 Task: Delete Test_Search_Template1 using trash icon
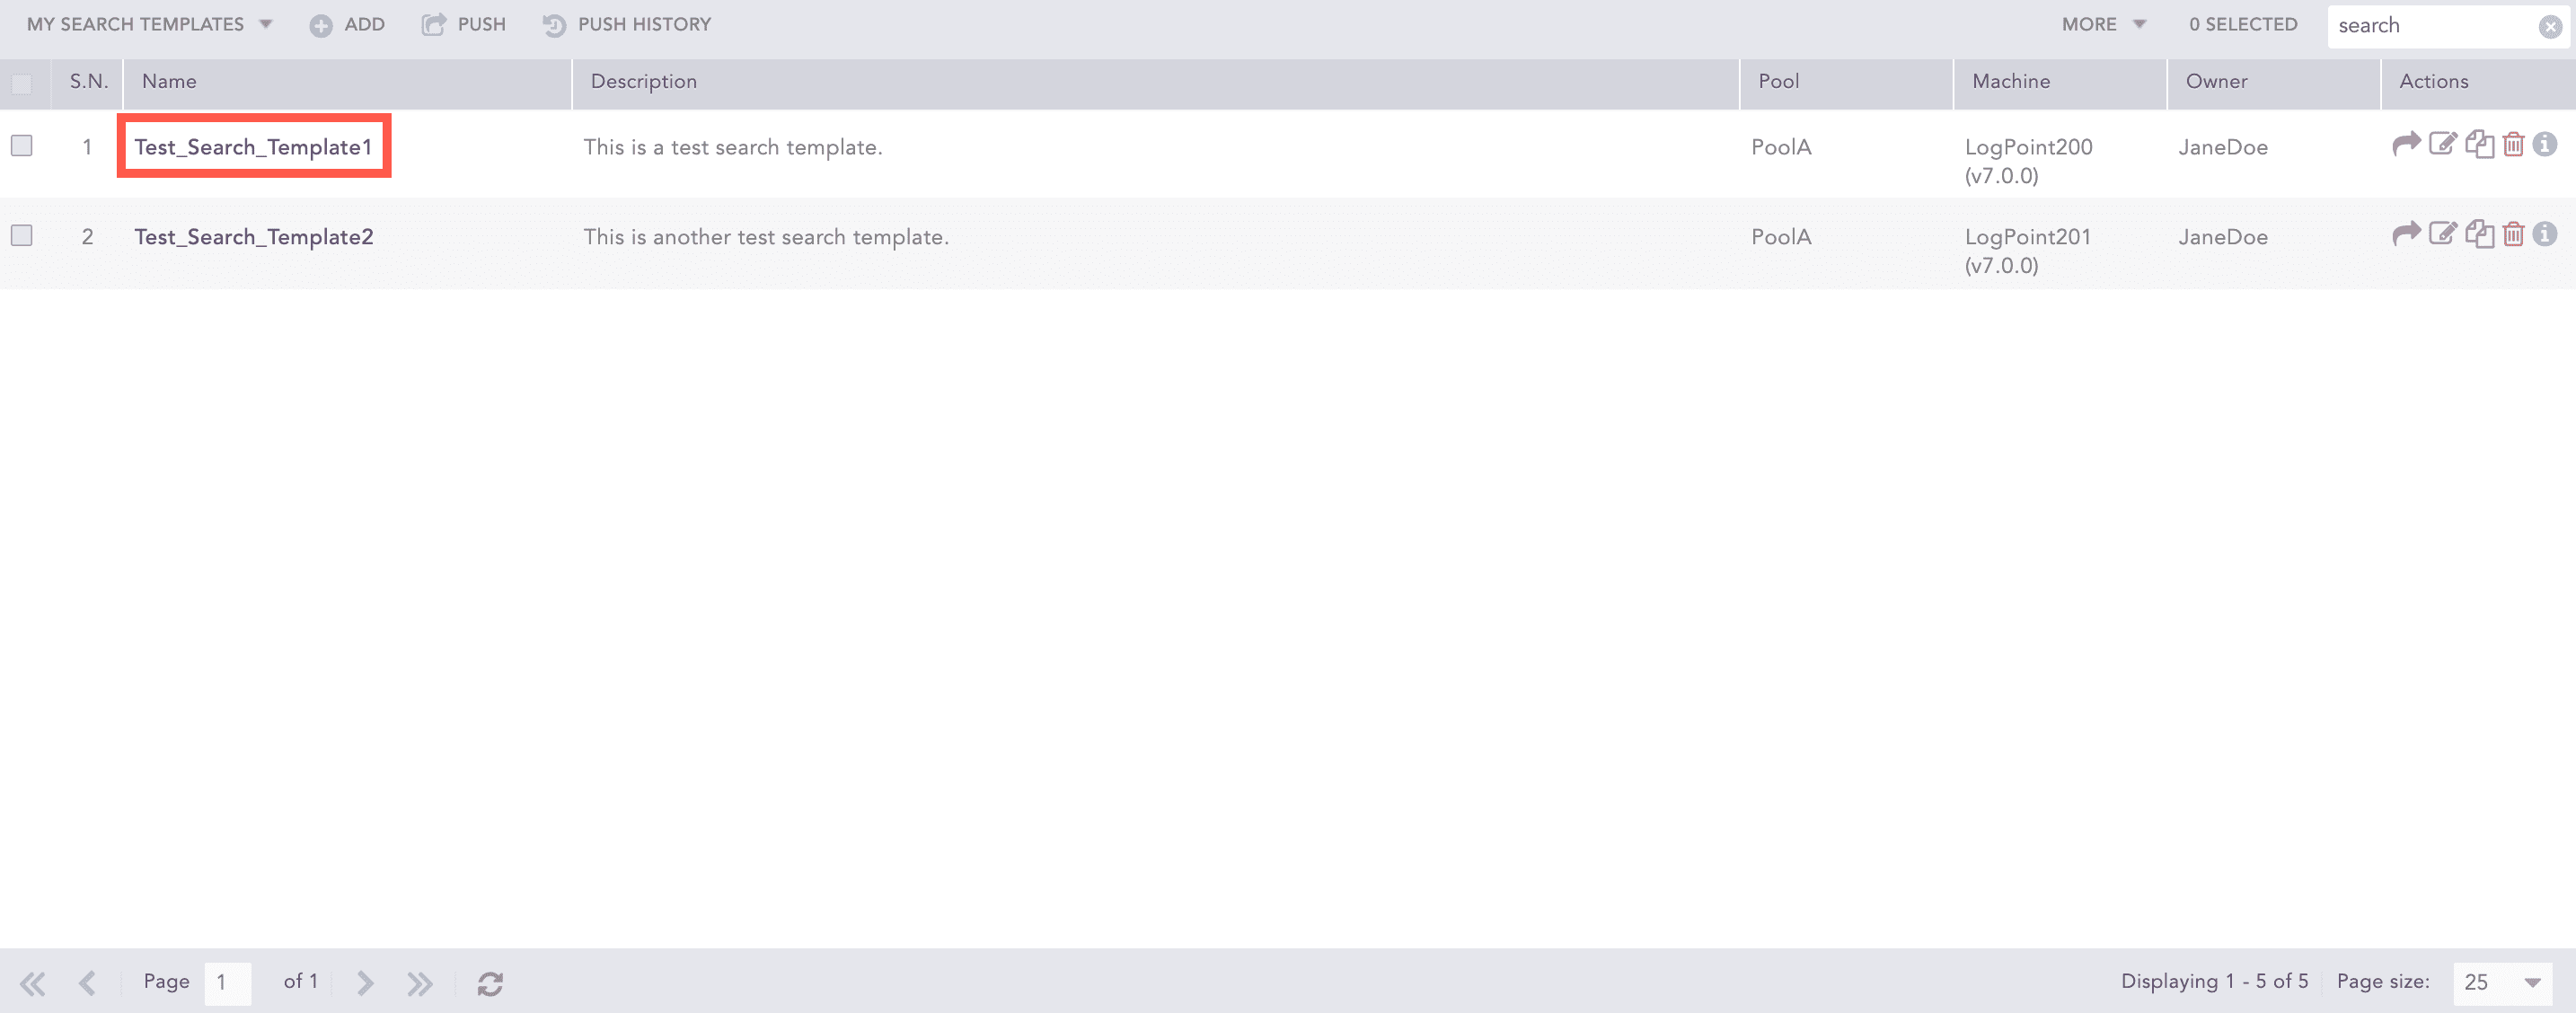[x=2513, y=145]
